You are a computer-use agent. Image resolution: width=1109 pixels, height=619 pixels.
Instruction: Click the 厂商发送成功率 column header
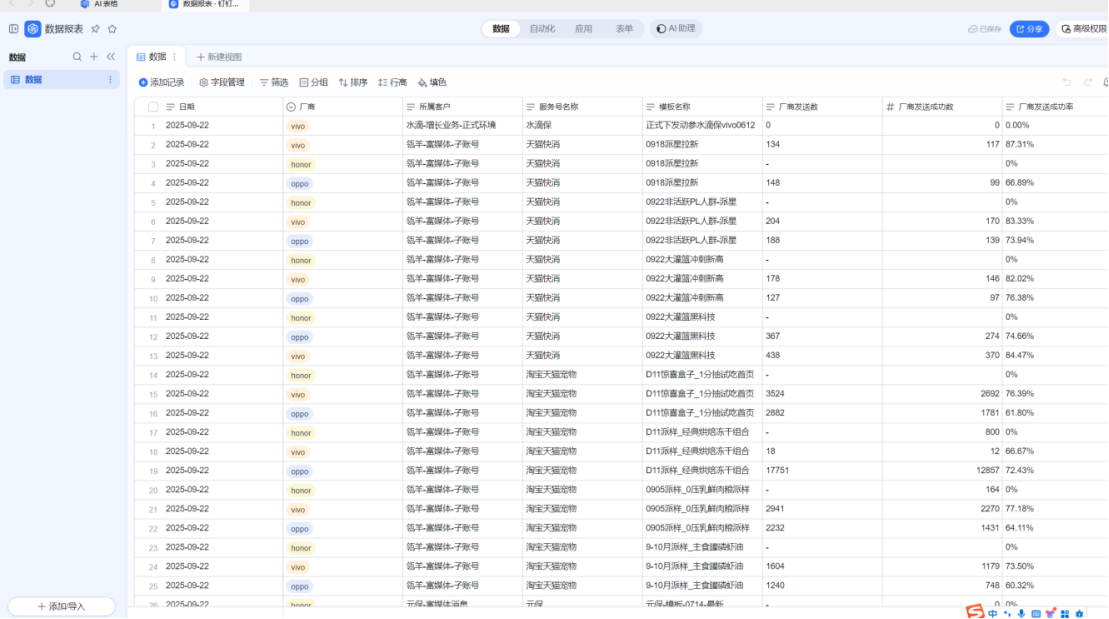[1045, 106]
